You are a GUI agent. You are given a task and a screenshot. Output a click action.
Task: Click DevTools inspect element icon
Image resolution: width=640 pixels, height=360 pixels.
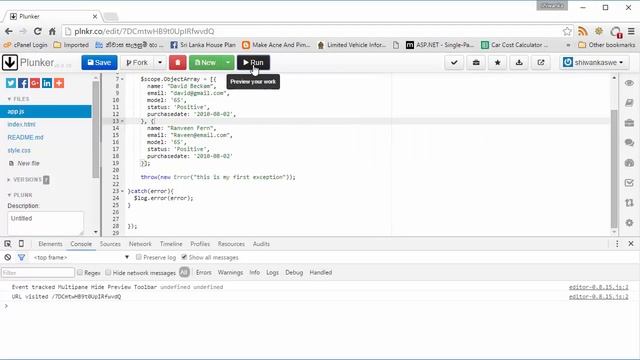(8, 244)
